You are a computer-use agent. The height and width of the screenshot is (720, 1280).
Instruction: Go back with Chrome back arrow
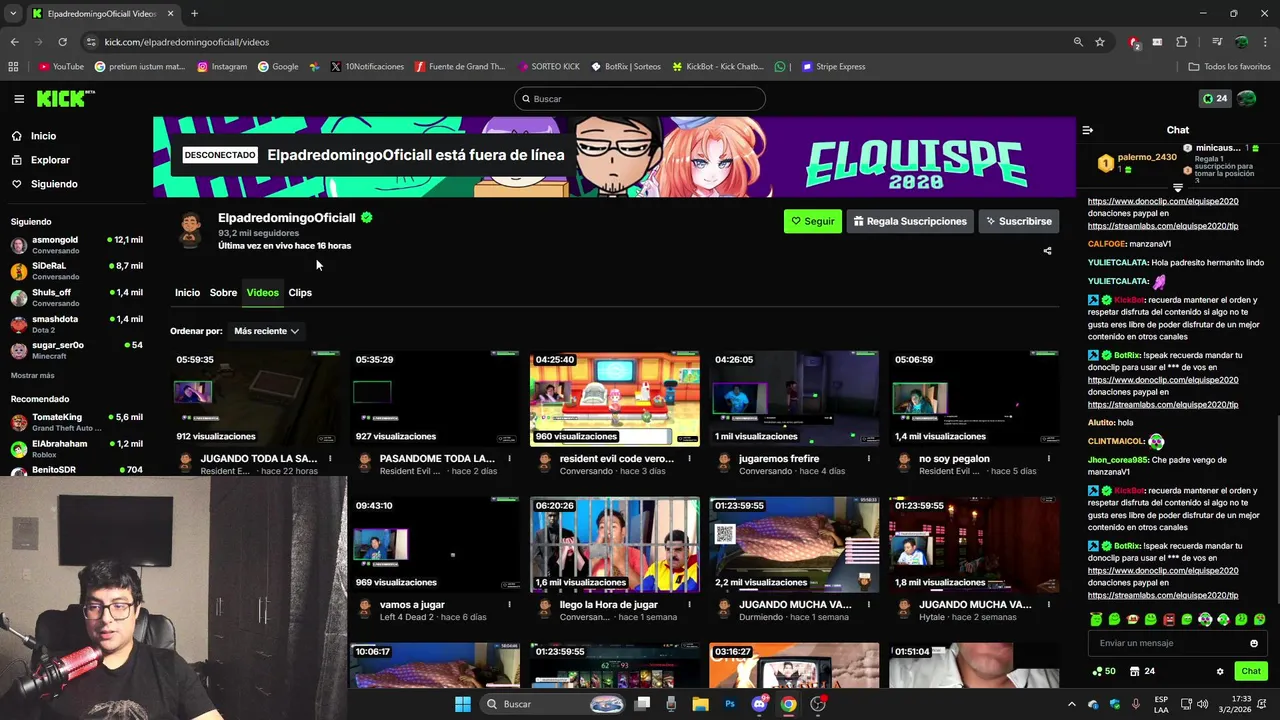[14, 42]
